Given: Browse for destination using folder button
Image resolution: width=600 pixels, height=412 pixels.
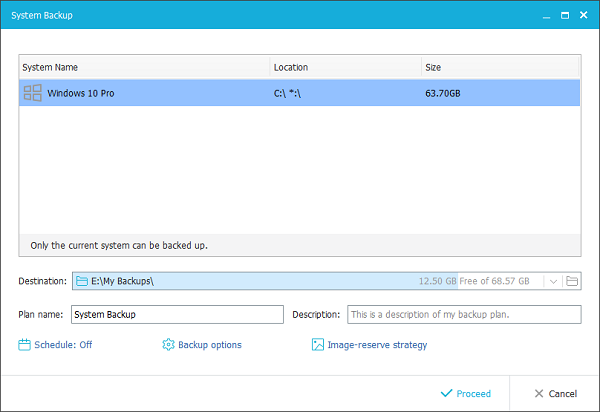Looking at the screenshot, I should point(572,281).
